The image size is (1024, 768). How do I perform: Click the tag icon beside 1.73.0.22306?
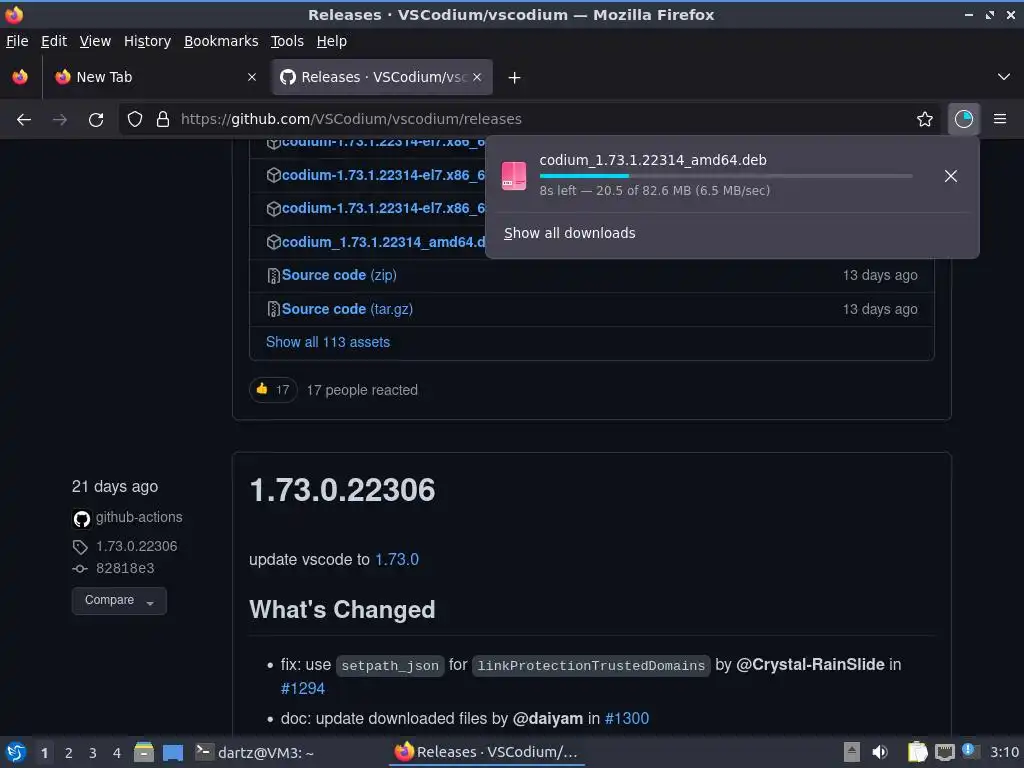[x=80, y=547]
